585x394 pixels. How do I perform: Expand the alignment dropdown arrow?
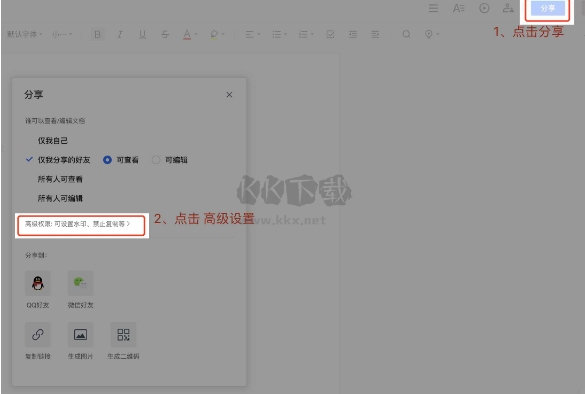point(259,34)
